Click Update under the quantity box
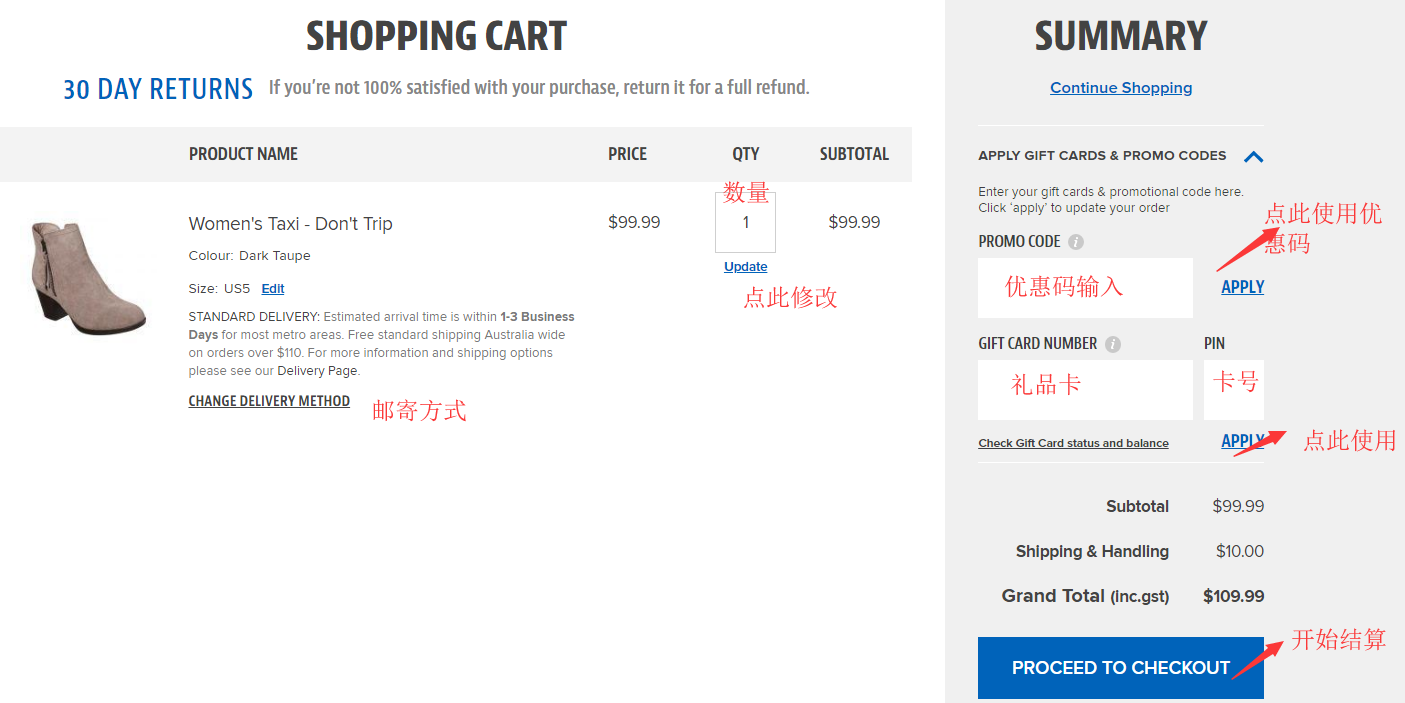Image resolution: width=1405 pixels, height=703 pixels. [745, 267]
